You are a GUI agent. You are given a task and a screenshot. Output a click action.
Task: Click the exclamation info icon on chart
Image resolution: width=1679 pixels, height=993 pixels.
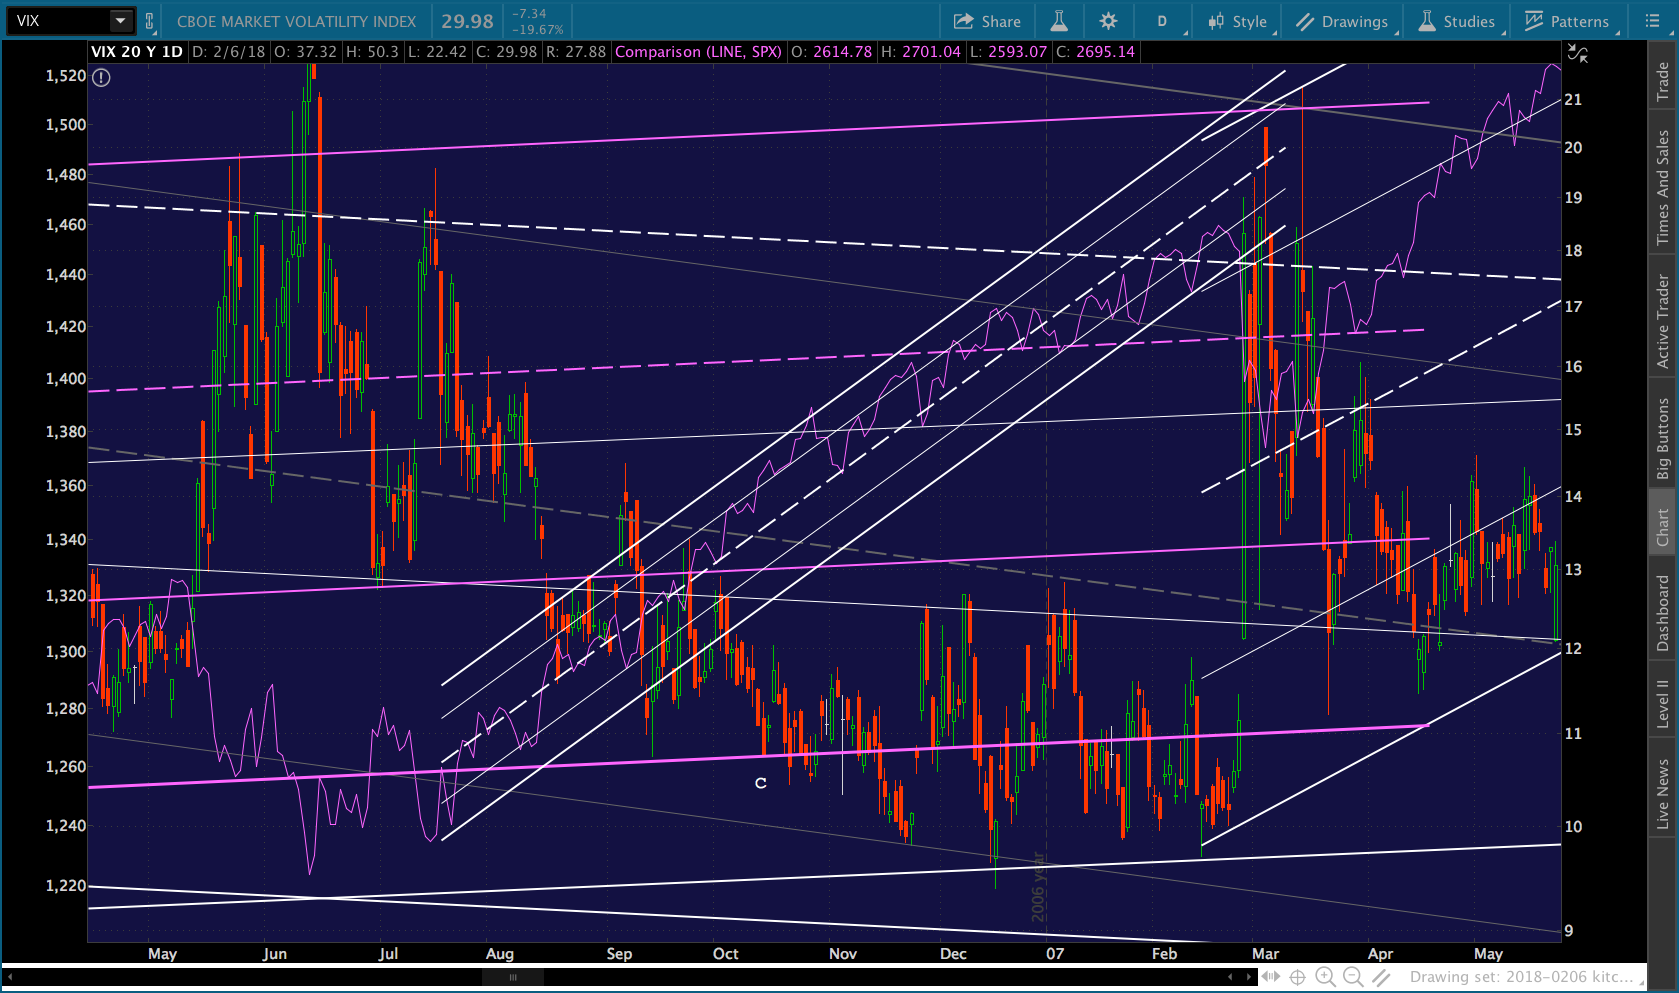(101, 77)
